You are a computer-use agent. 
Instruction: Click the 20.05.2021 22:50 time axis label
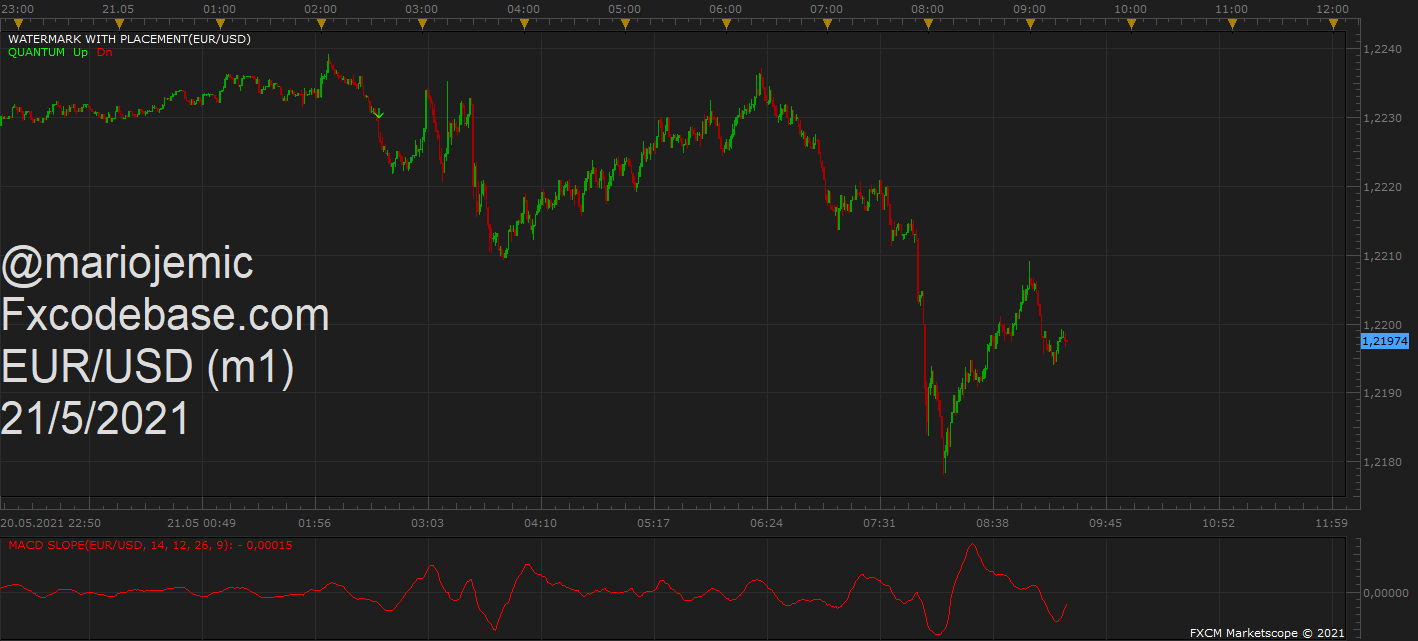point(49,522)
